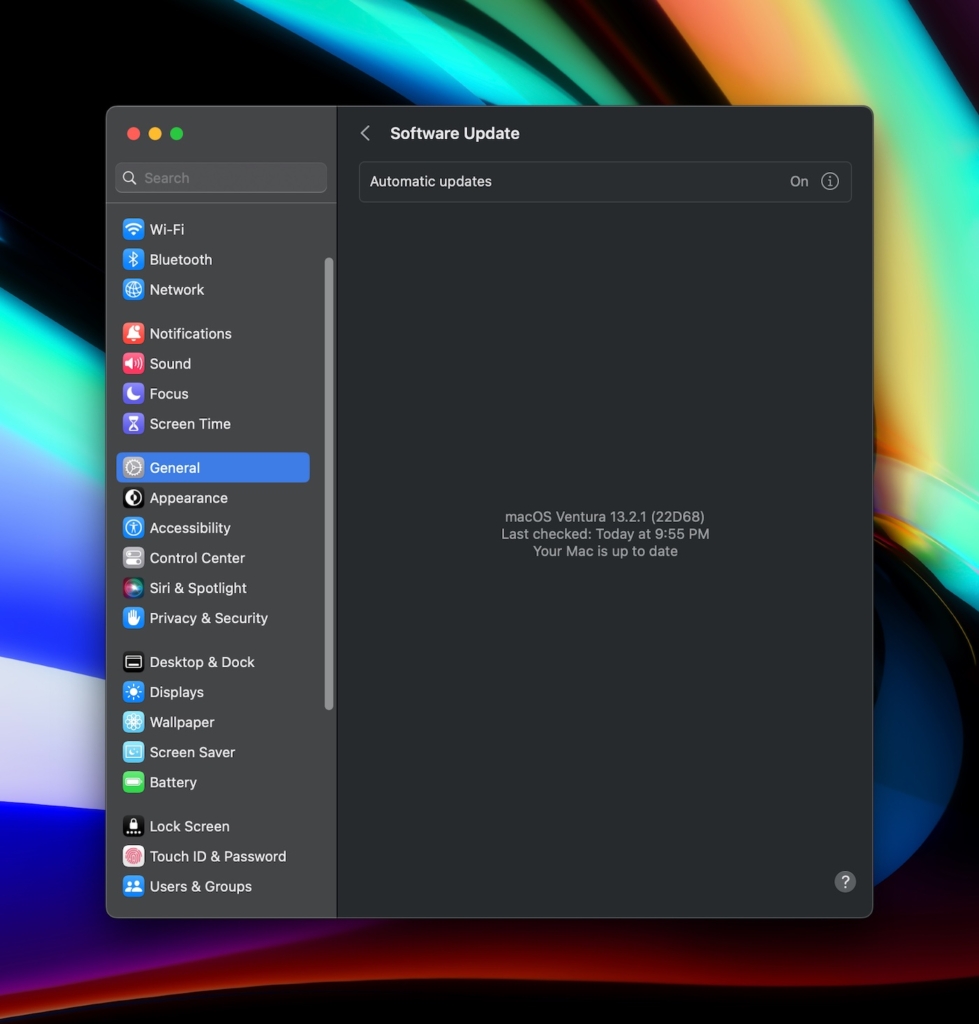Click the Automatic updates row label
This screenshot has width=979, height=1024.
[430, 182]
